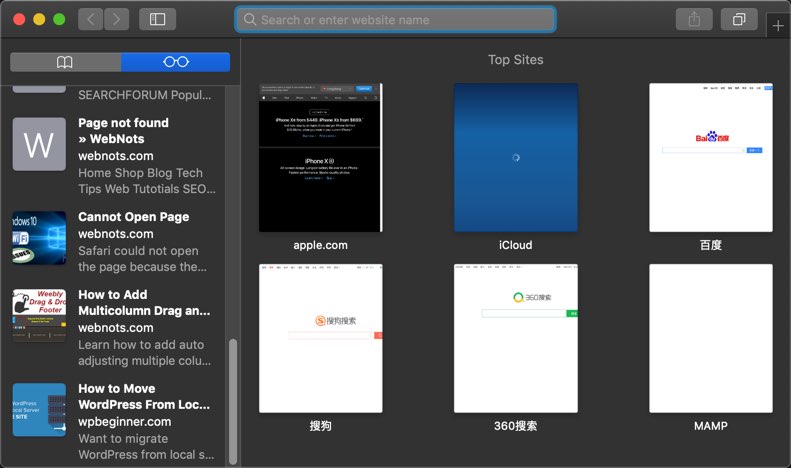Open the apple.com top site thumbnail
Screen dimensions: 791x468
[x=320, y=157]
